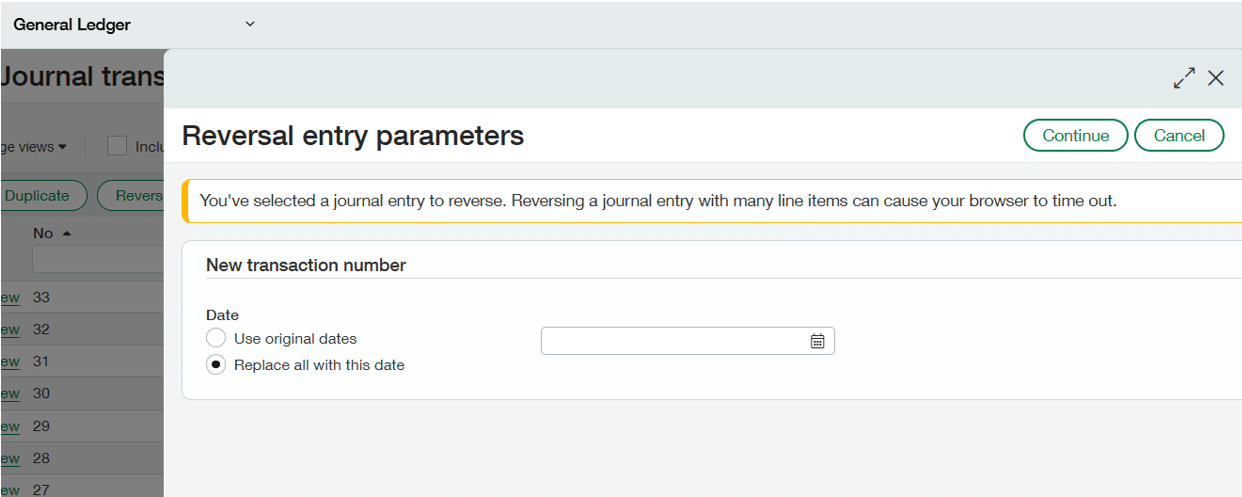Open View link for entry 29
This screenshot has width=1242, height=497.
coord(10,426)
